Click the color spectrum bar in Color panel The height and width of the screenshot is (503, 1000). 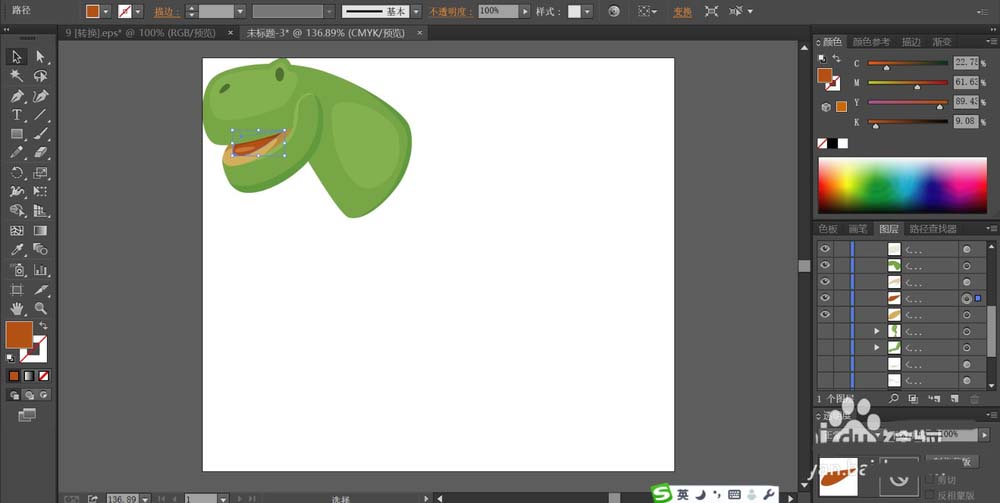(902, 186)
